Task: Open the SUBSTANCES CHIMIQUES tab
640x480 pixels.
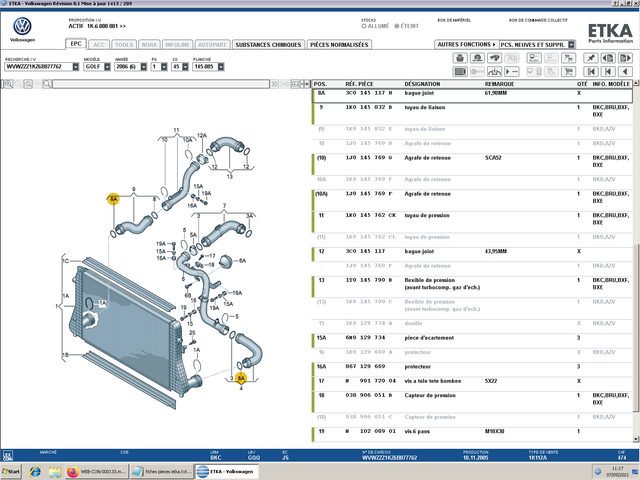Action: (x=268, y=44)
